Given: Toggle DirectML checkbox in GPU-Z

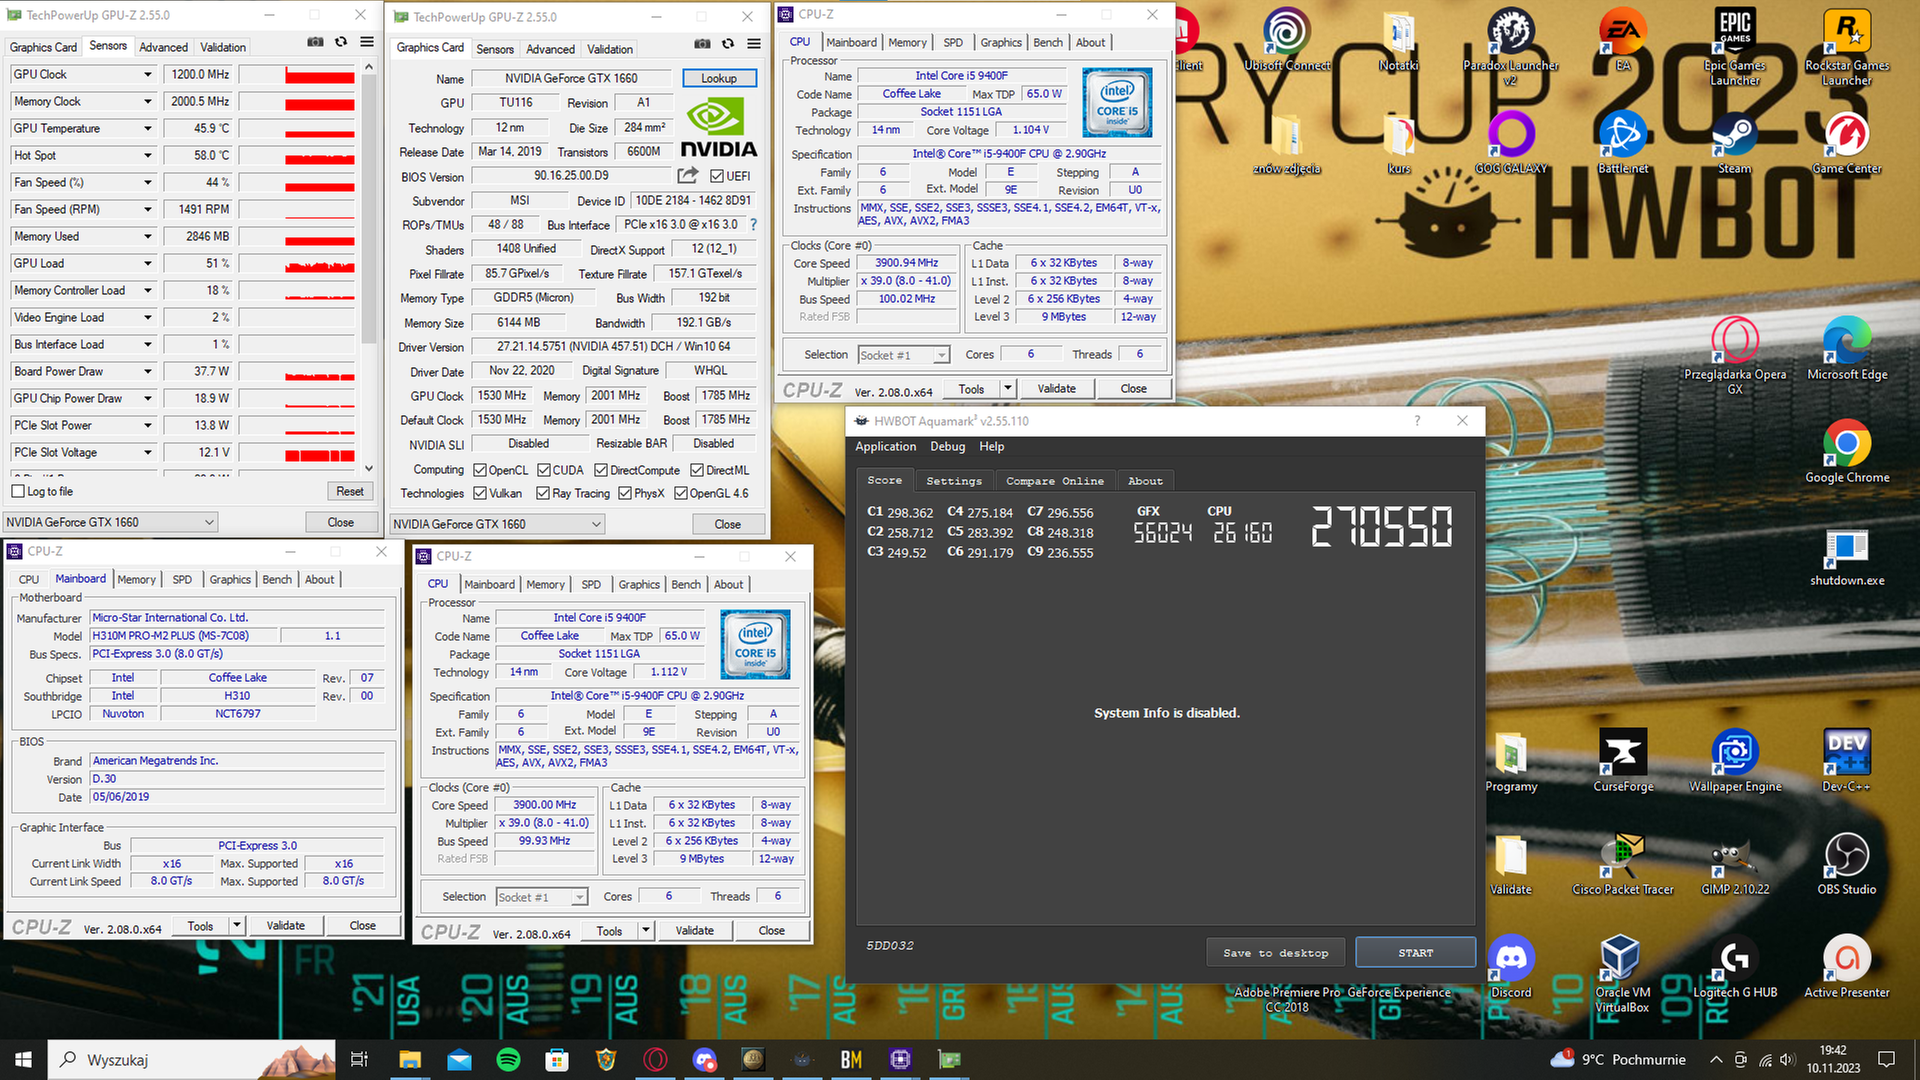Looking at the screenshot, I should [x=697, y=470].
